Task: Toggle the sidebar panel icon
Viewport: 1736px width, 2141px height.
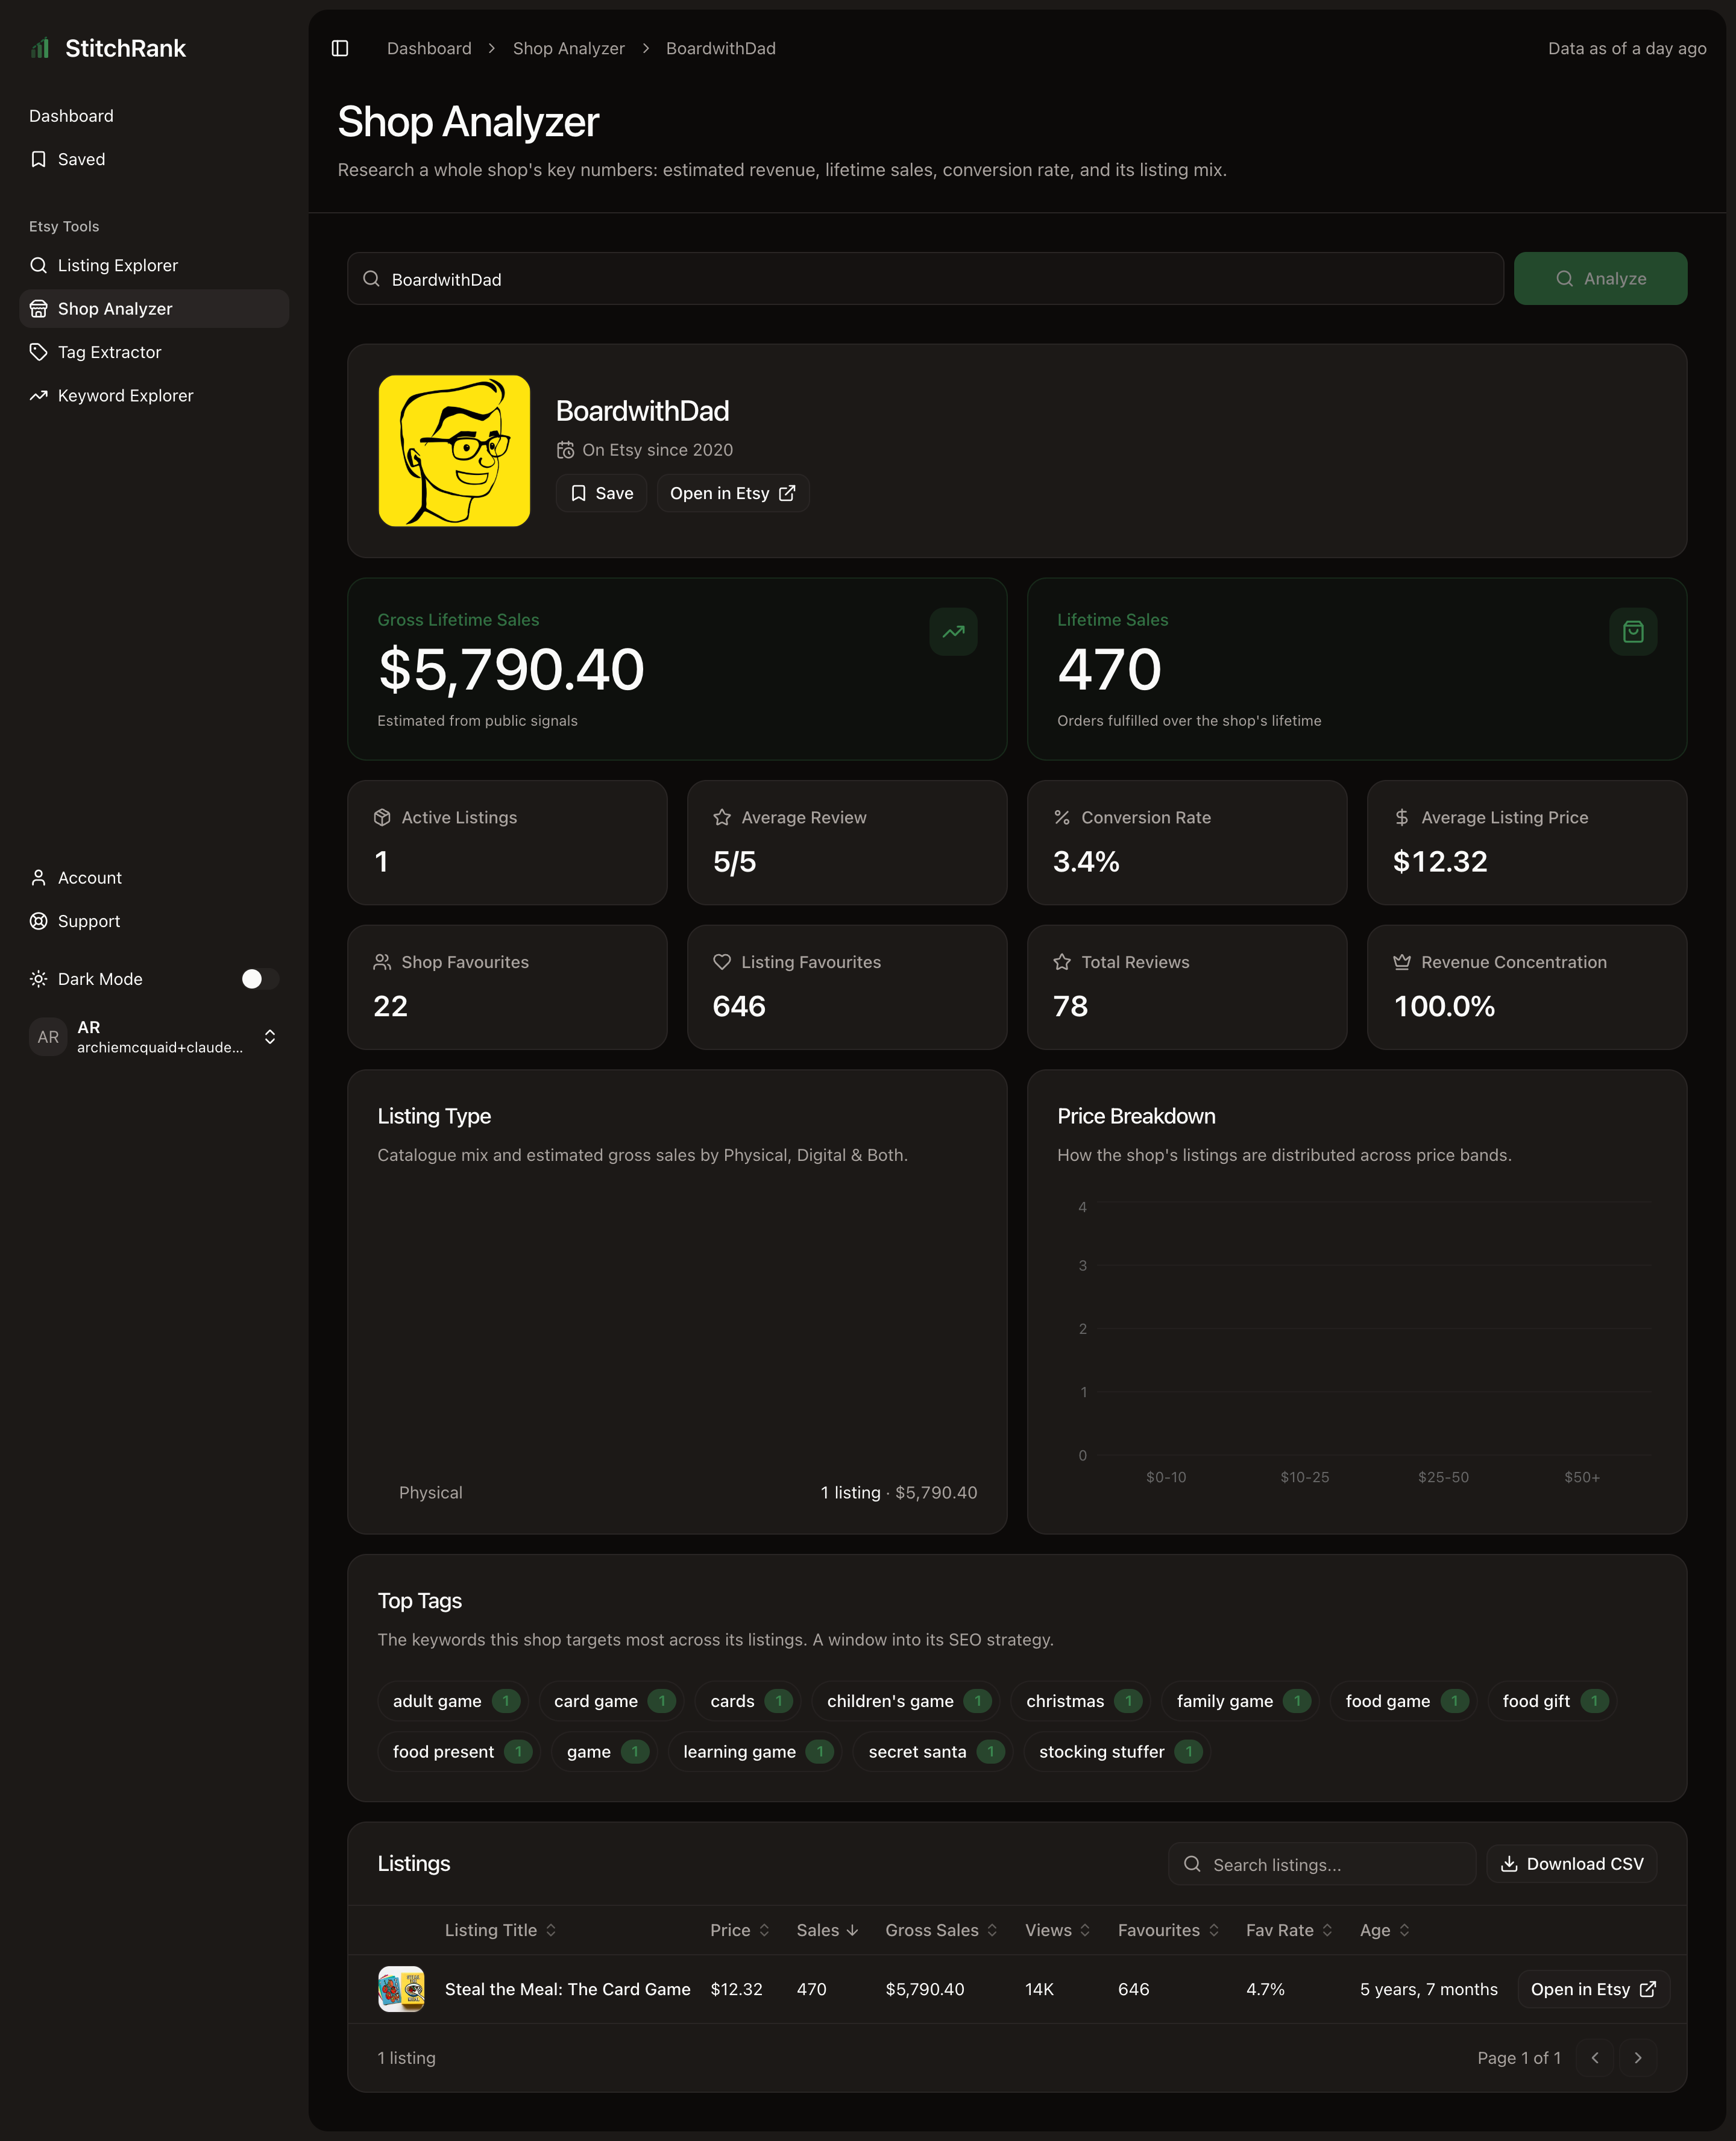Action: coord(340,48)
